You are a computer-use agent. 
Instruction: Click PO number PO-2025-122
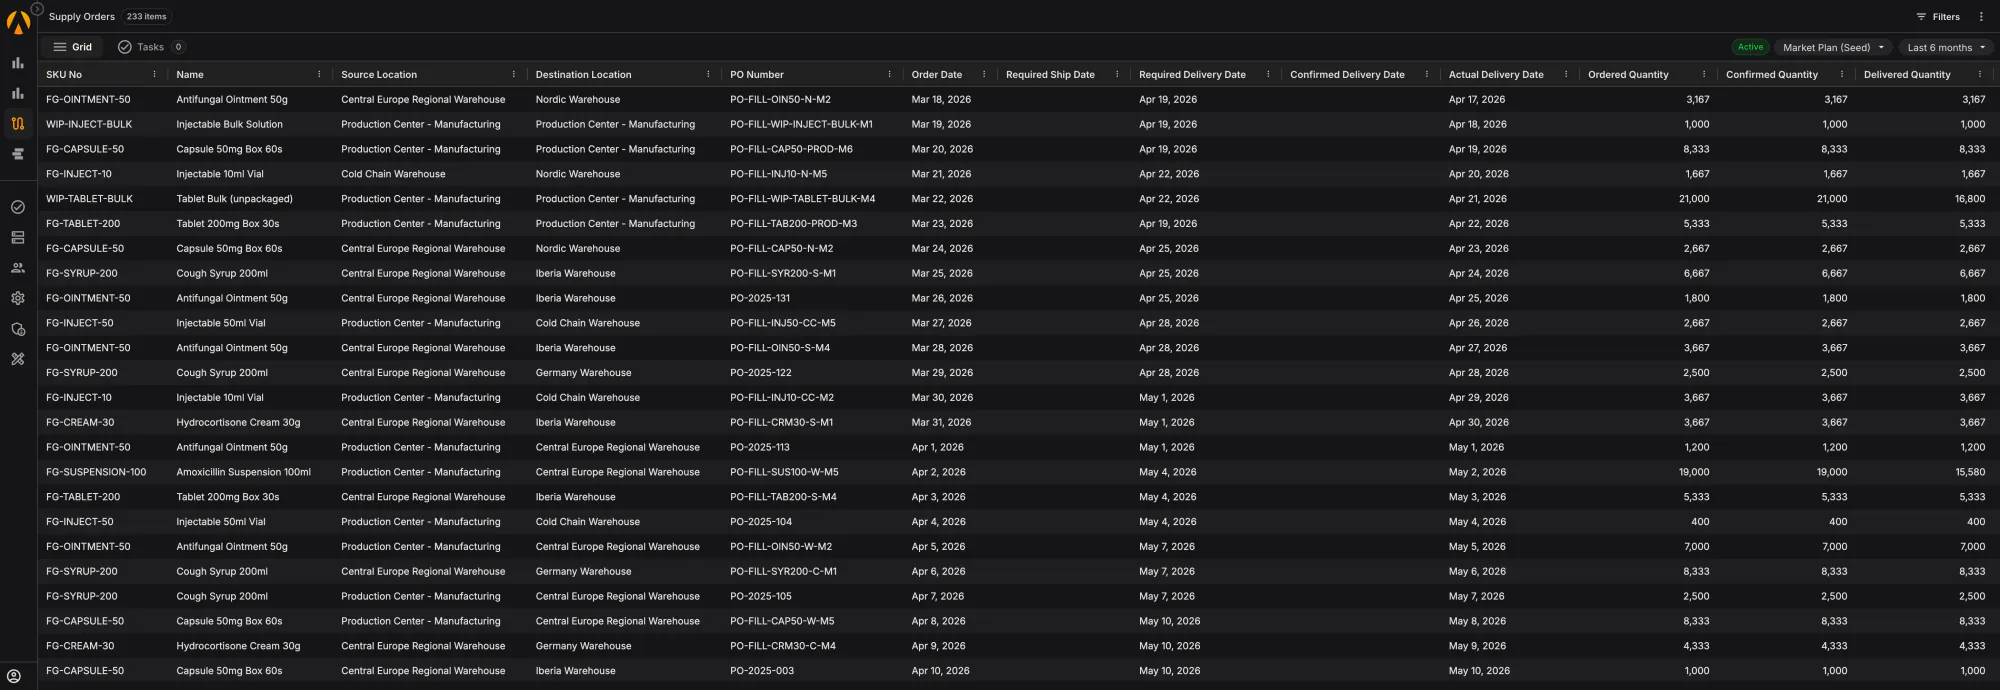[x=761, y=373]
